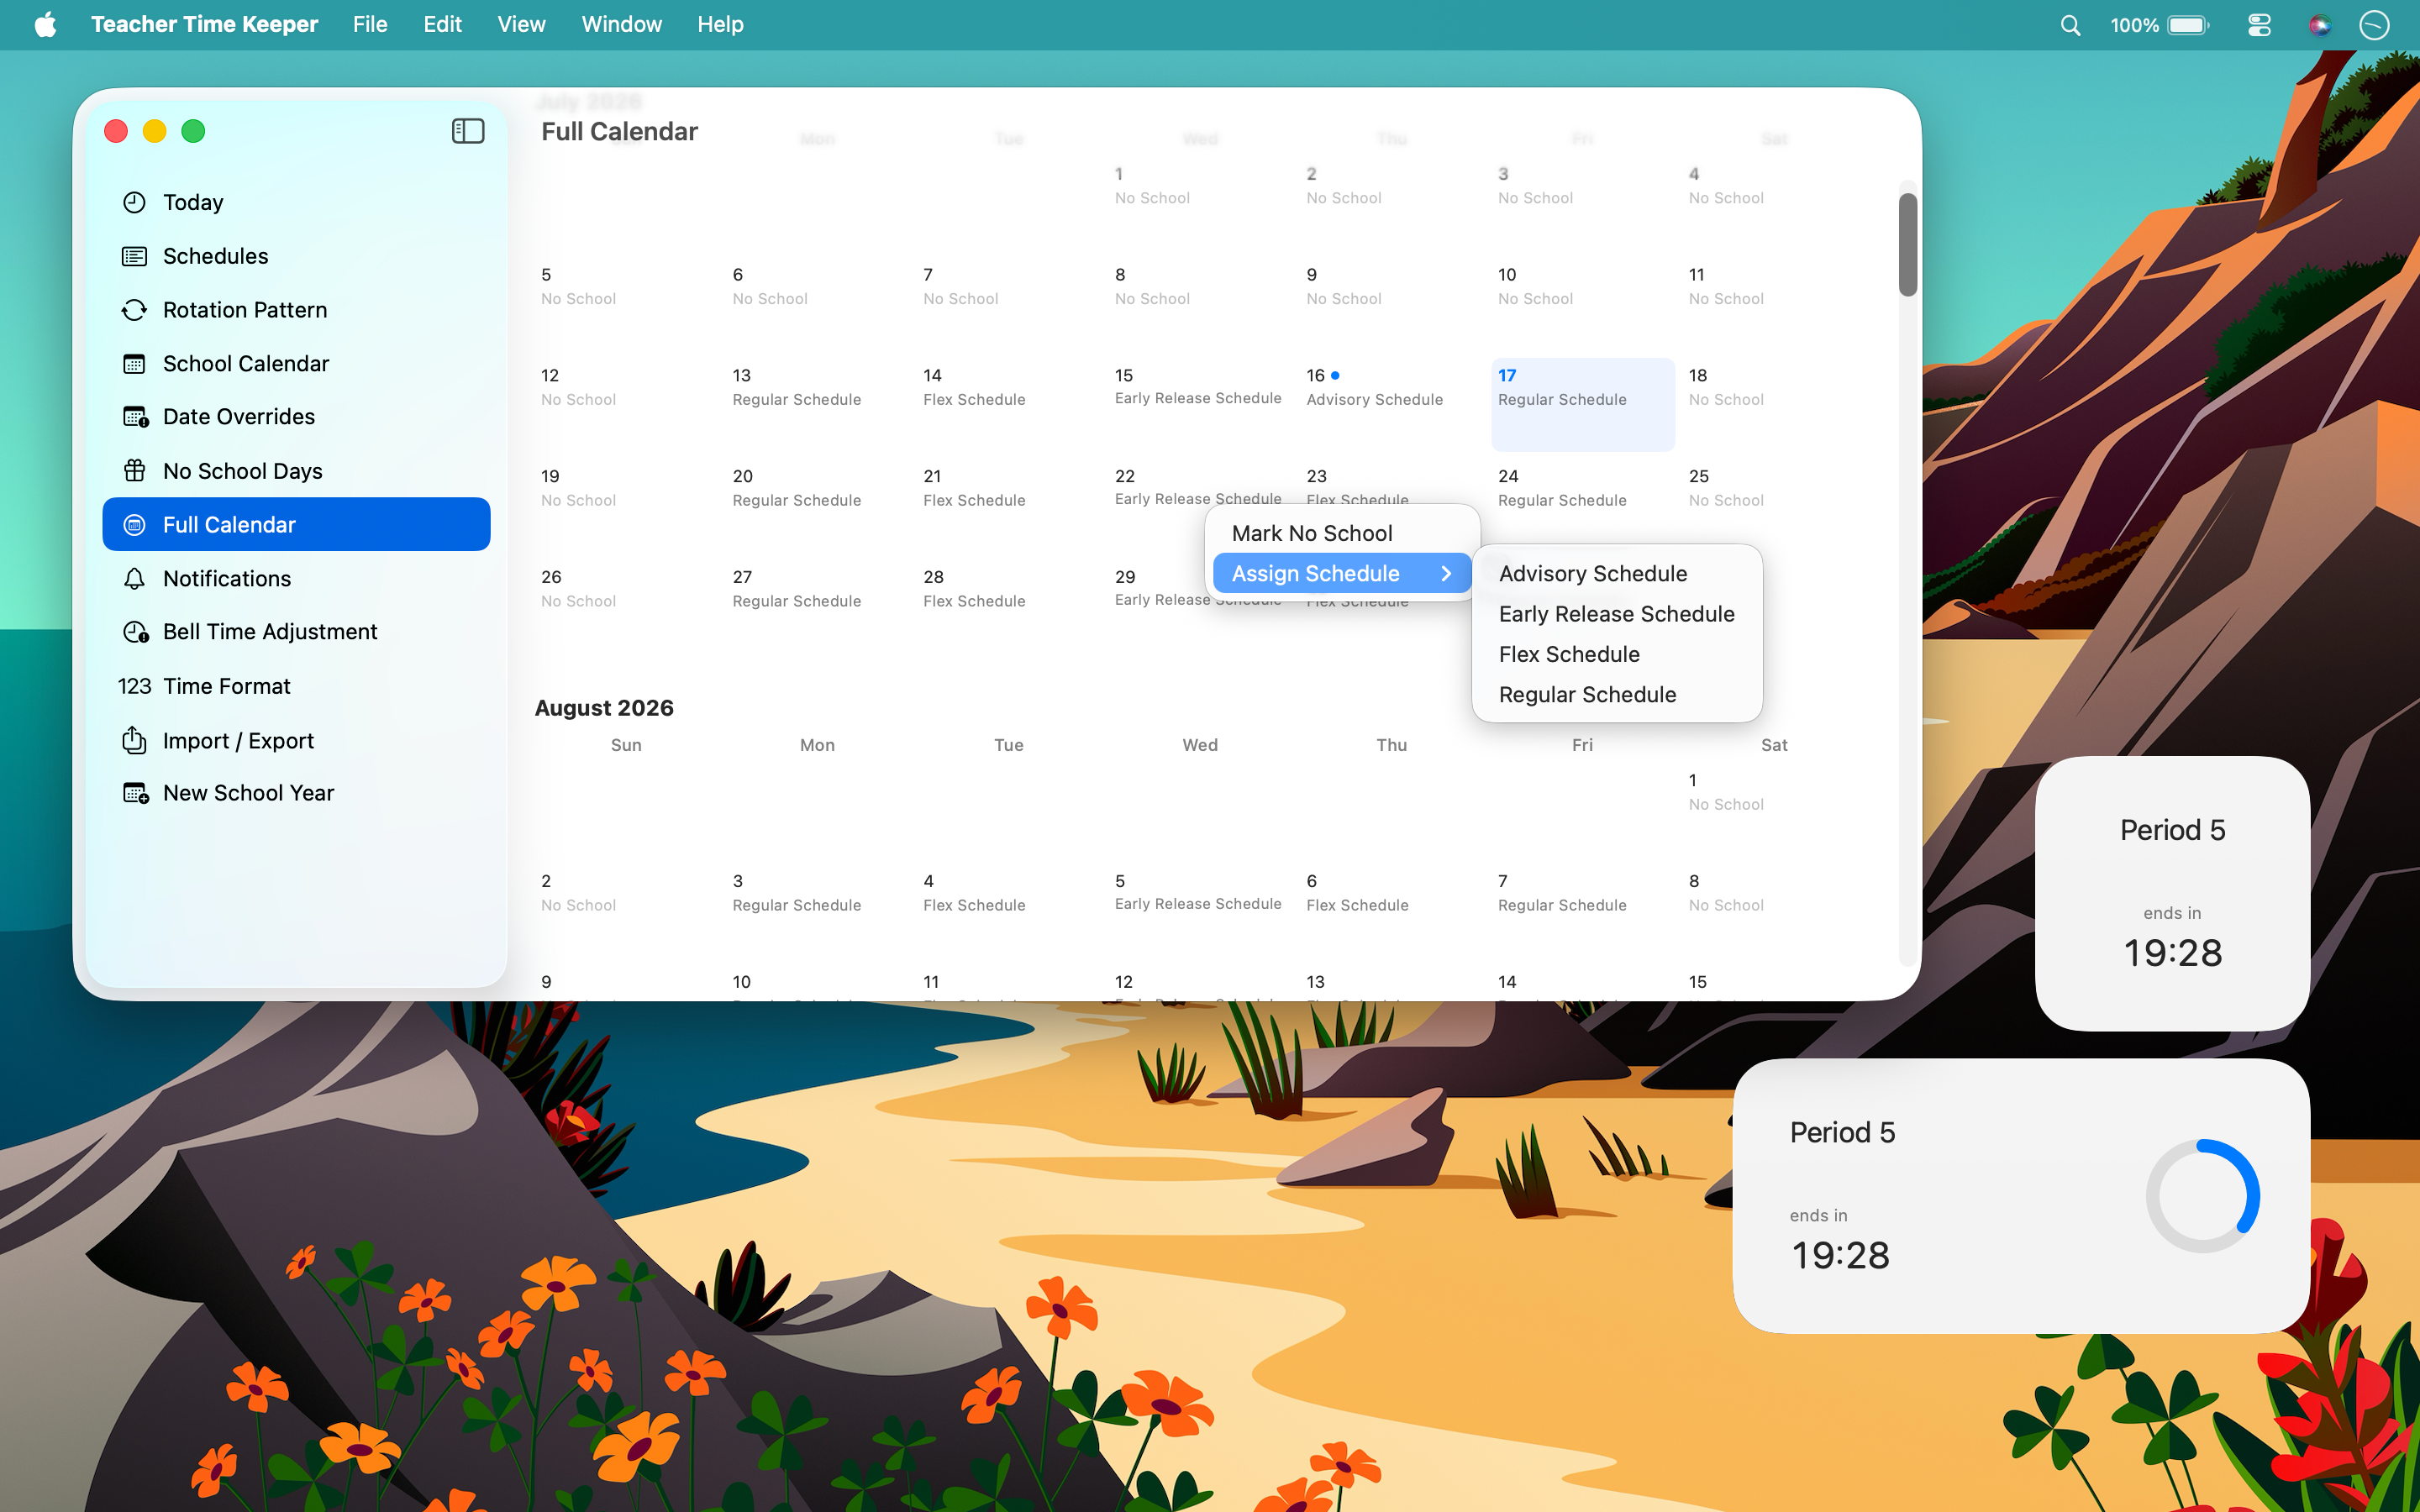
Task: Click the No School Days gift icon
Action: click(134, 470)
